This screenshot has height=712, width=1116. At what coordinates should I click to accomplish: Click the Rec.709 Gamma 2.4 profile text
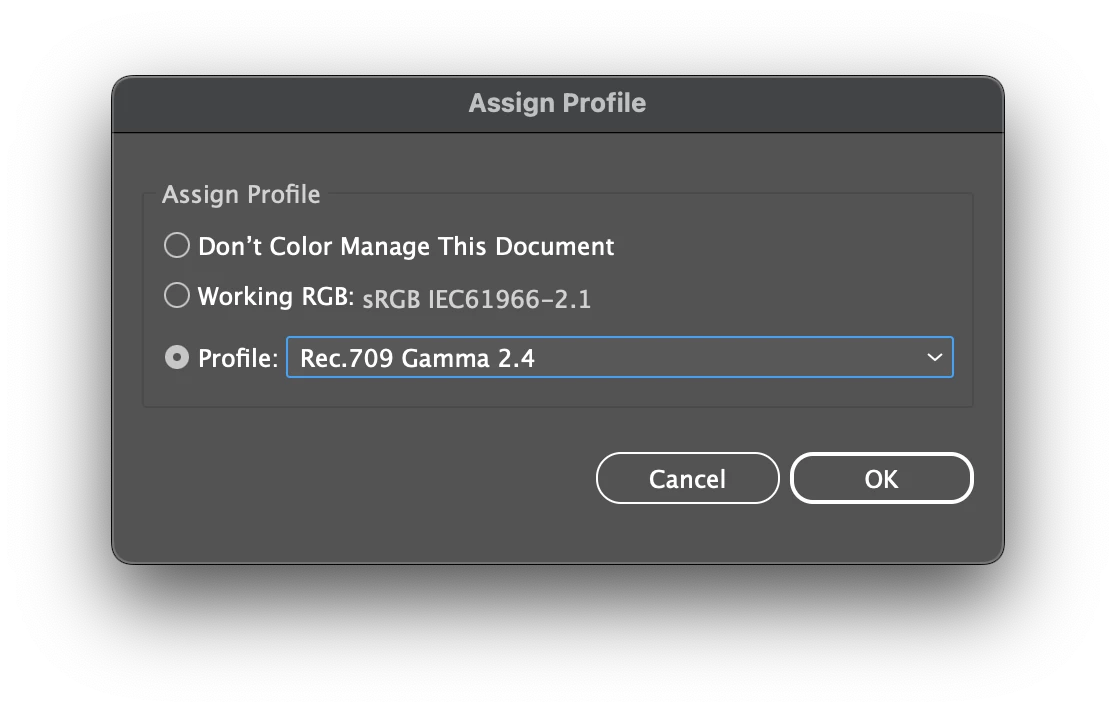[417, 358]
